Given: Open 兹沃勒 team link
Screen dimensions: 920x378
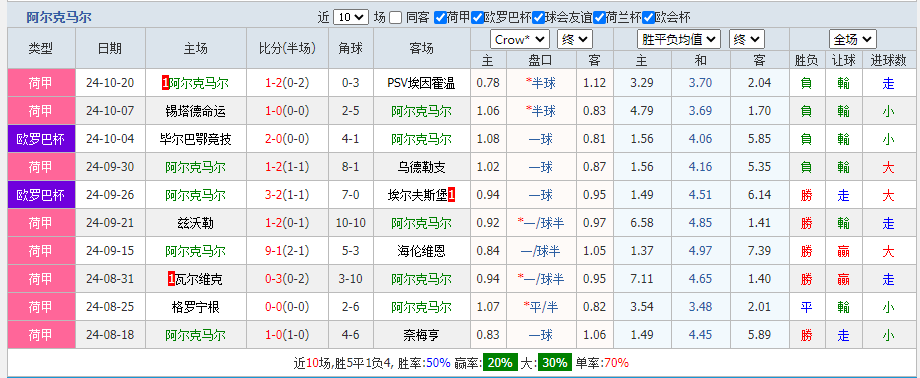Looking at the screenshot, I should (196, 223).
